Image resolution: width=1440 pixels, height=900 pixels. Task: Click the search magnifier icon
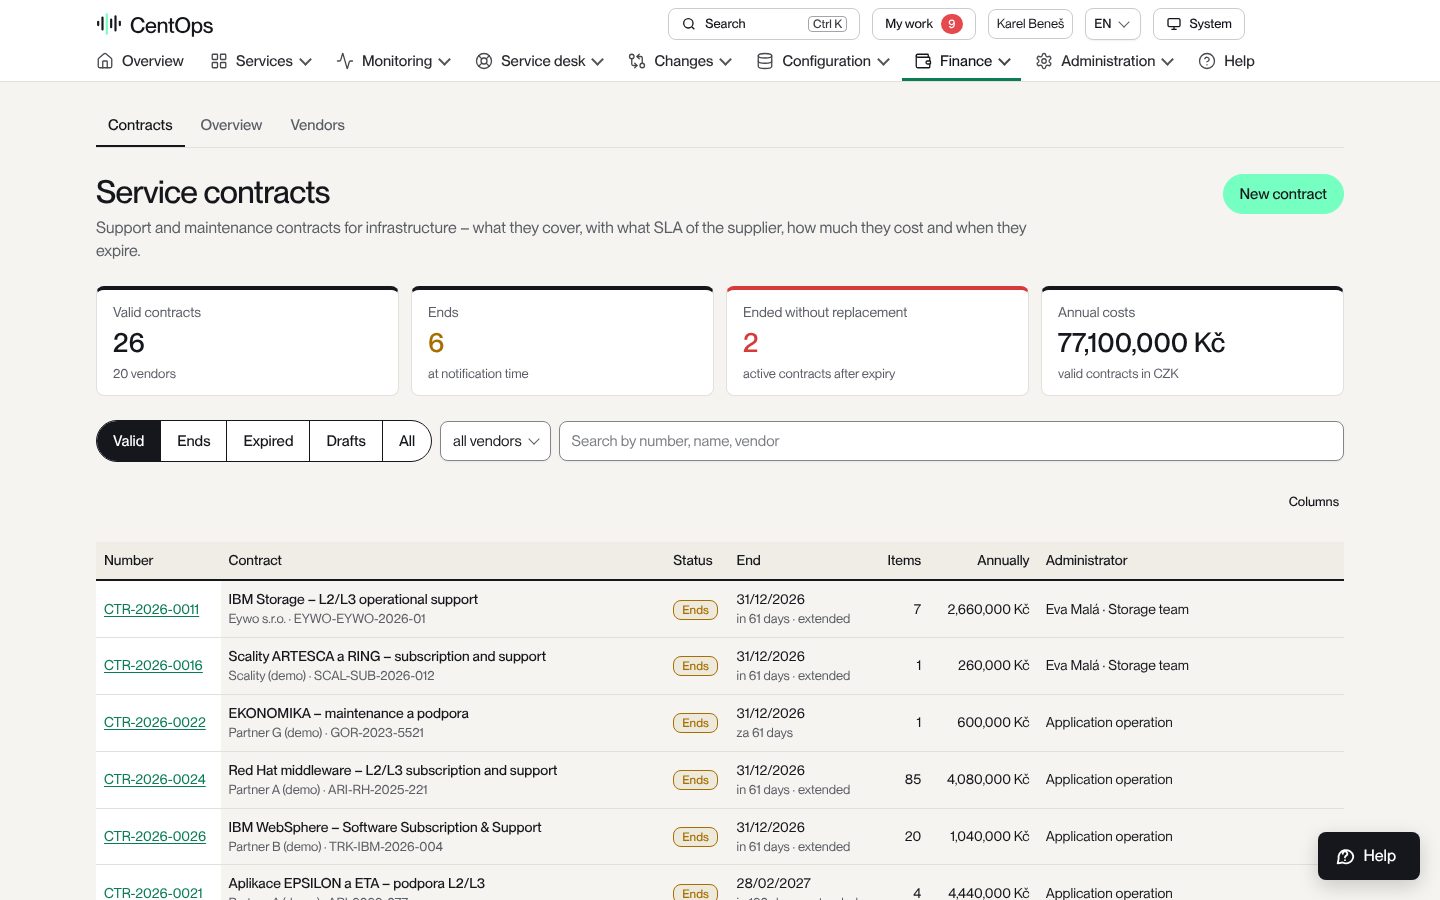pyautogui.click(x=689, y=24)
